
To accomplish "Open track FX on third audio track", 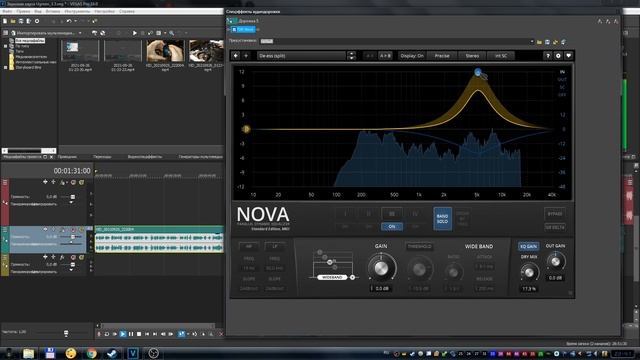I will (x=62, y=257).
